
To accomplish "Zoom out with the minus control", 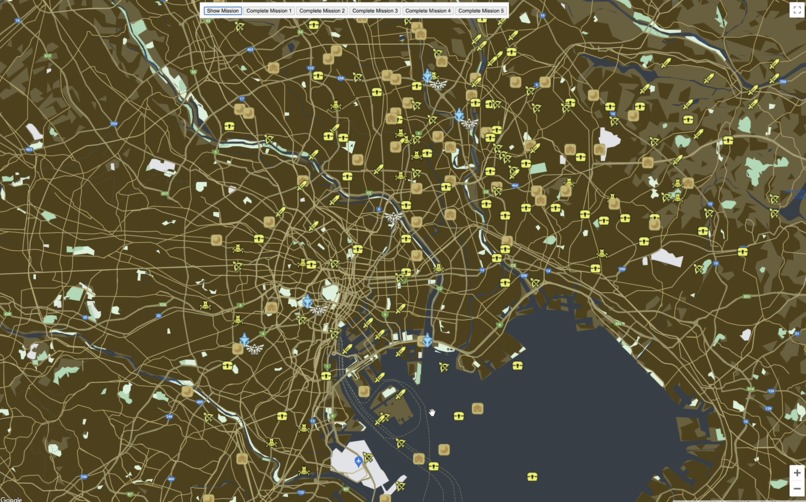I will click(x=797, y=488).
